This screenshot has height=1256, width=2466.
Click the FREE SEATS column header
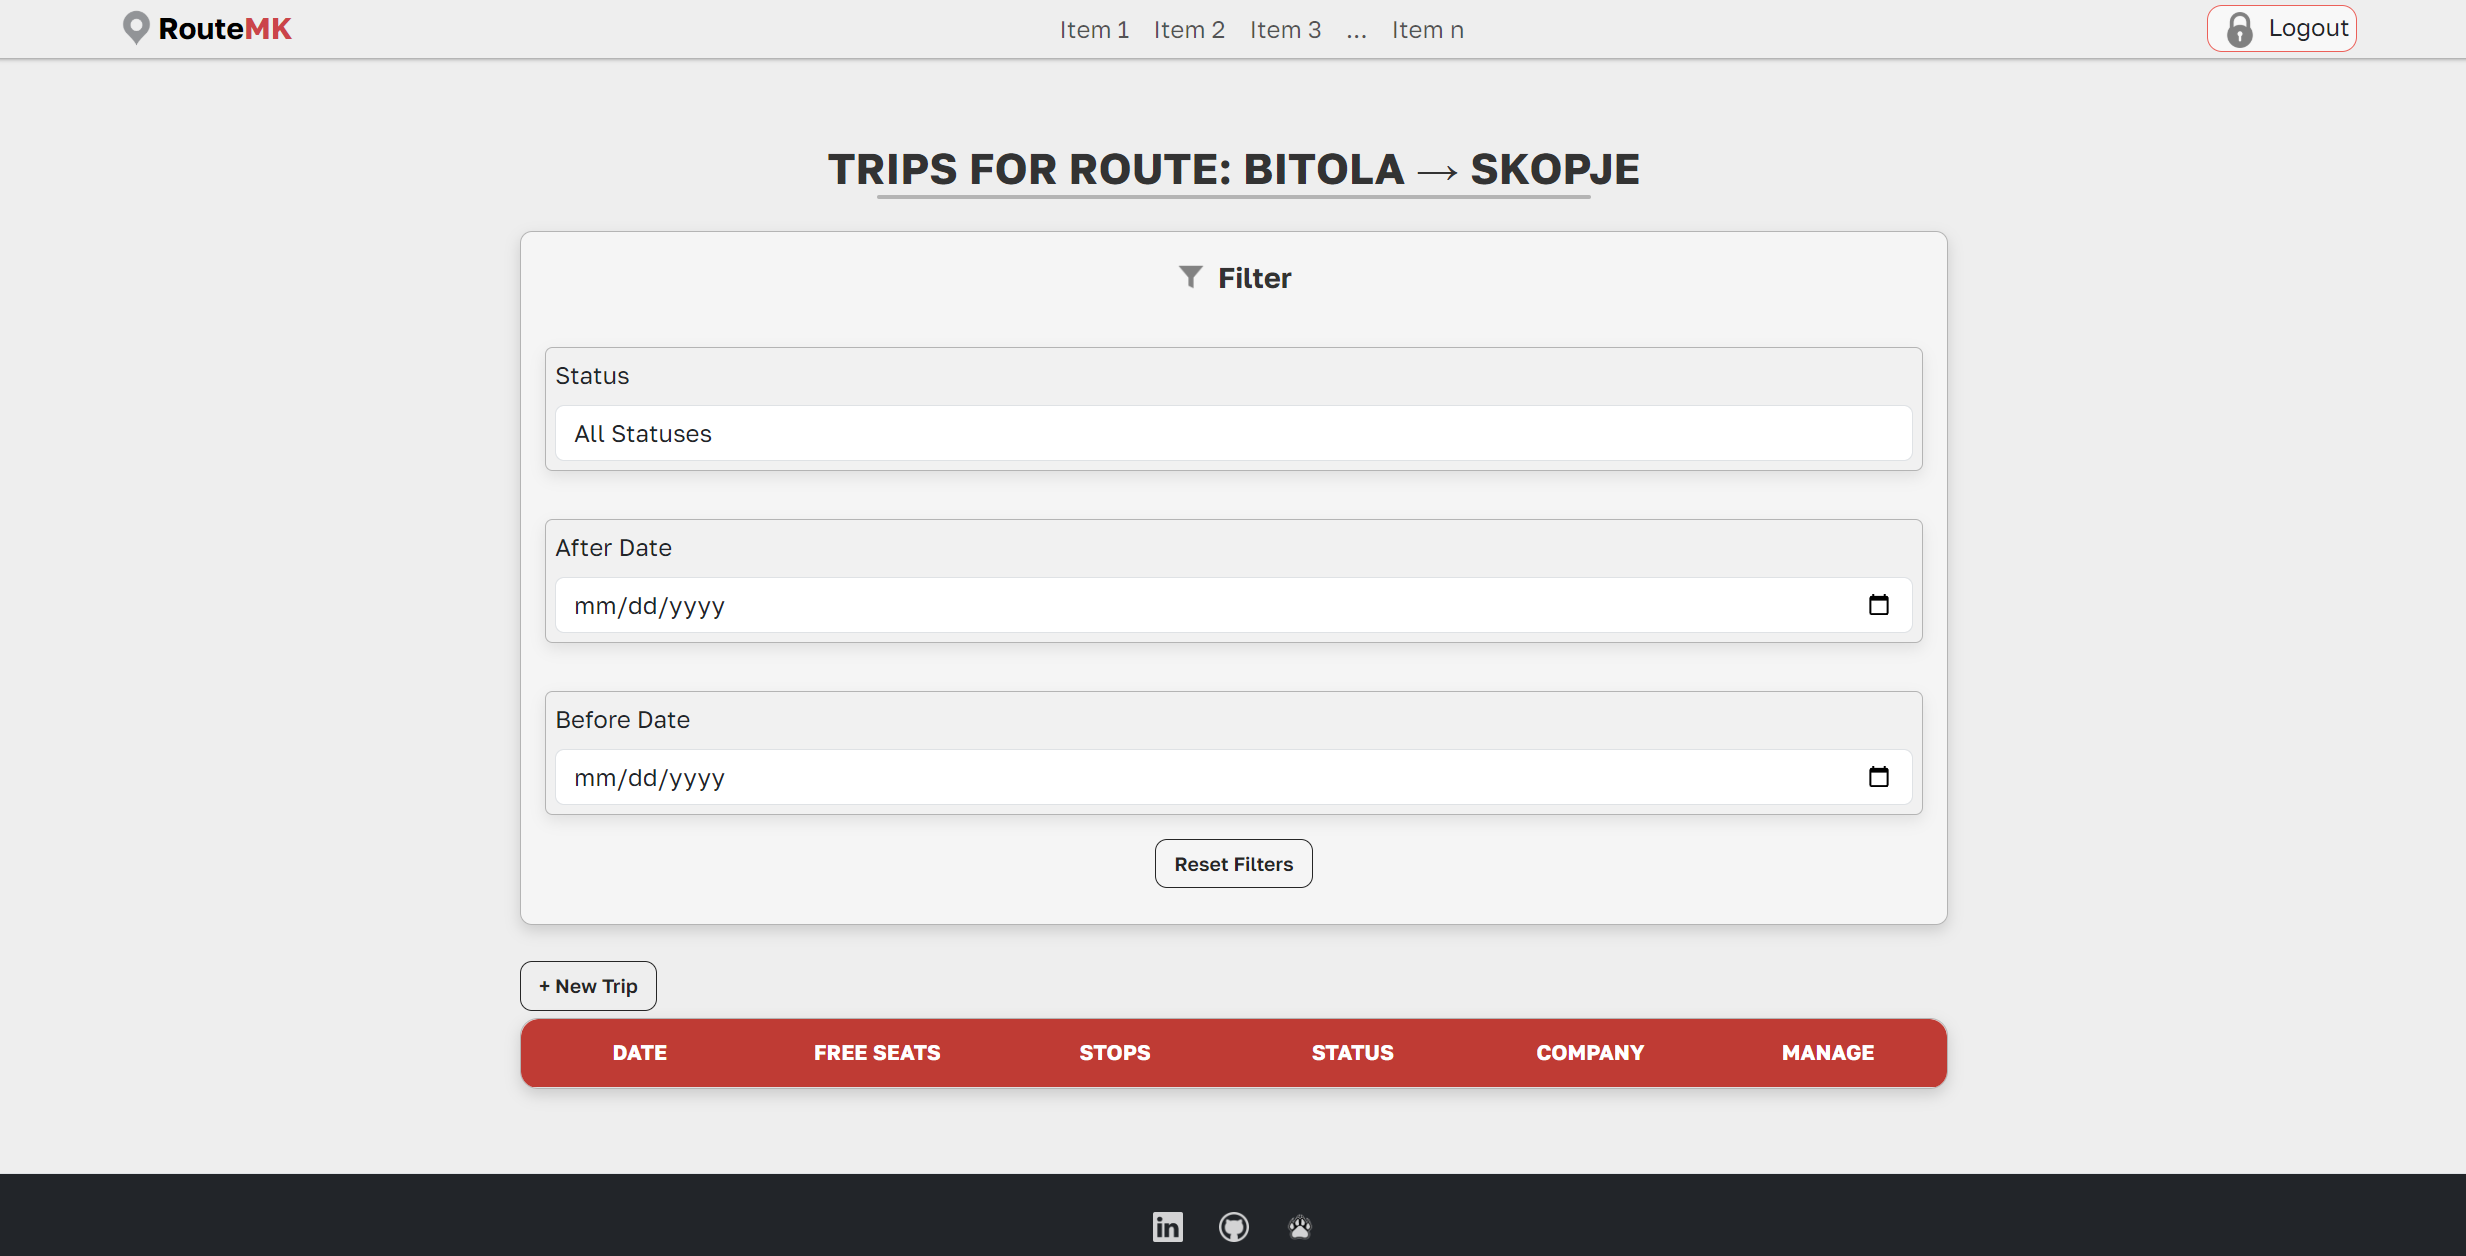877,1053
